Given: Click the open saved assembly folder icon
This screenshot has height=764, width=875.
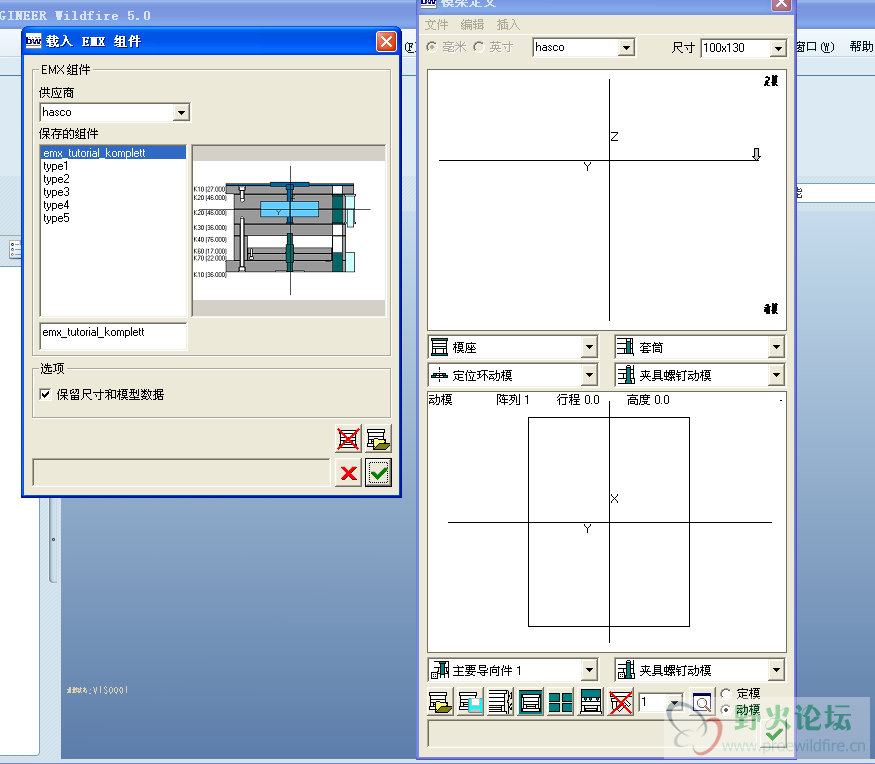Looking at the screenshot, I should pos(378,439).
